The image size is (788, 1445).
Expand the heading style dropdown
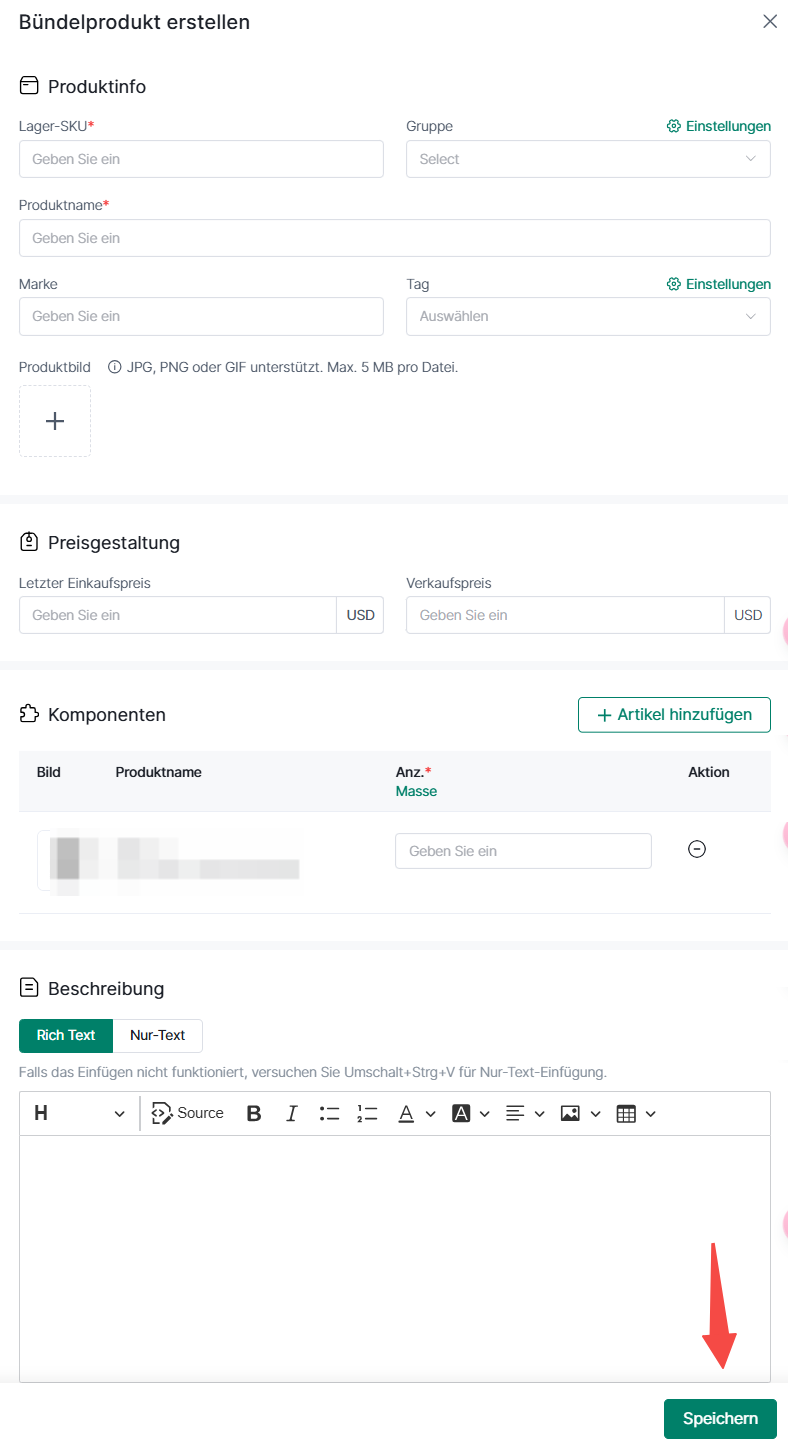(79, 1114)
